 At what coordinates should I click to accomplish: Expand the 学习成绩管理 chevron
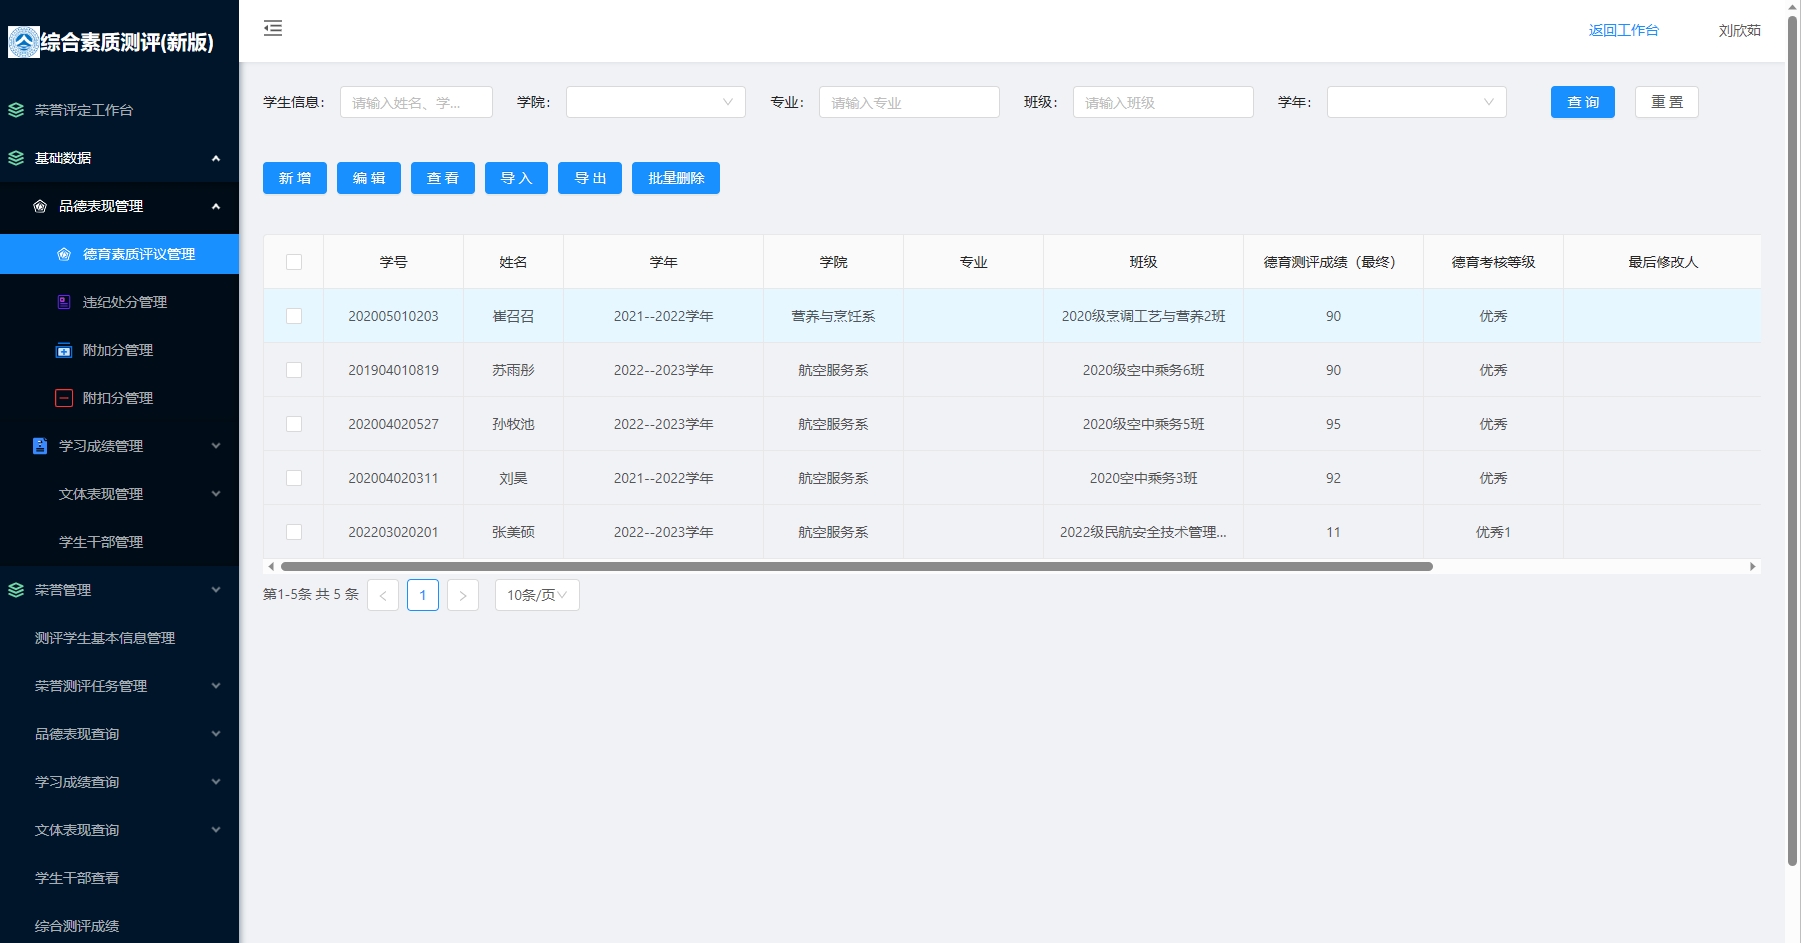[216, 446]
